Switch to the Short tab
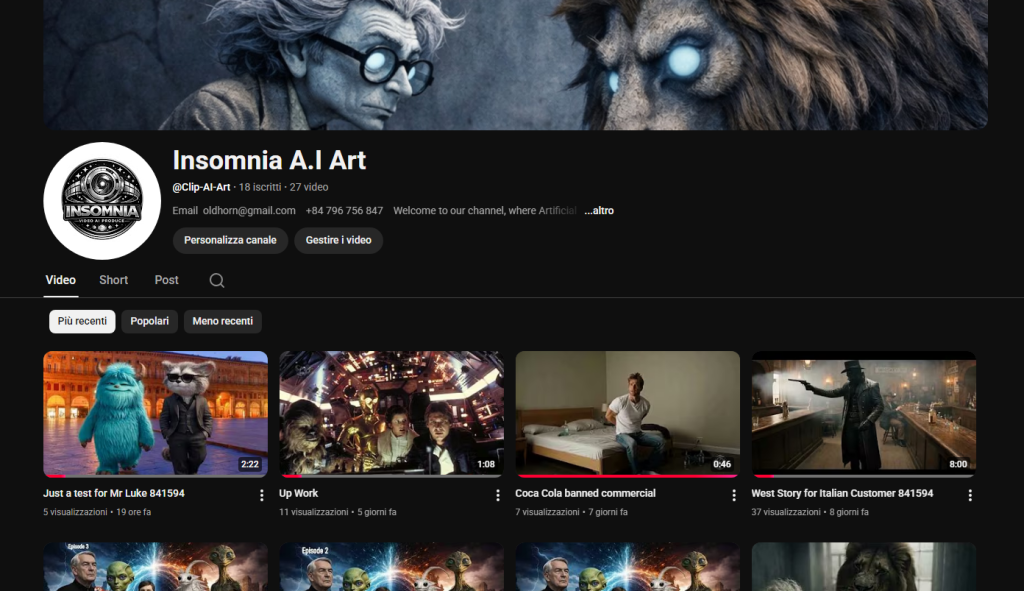 (x=114, y=280)
